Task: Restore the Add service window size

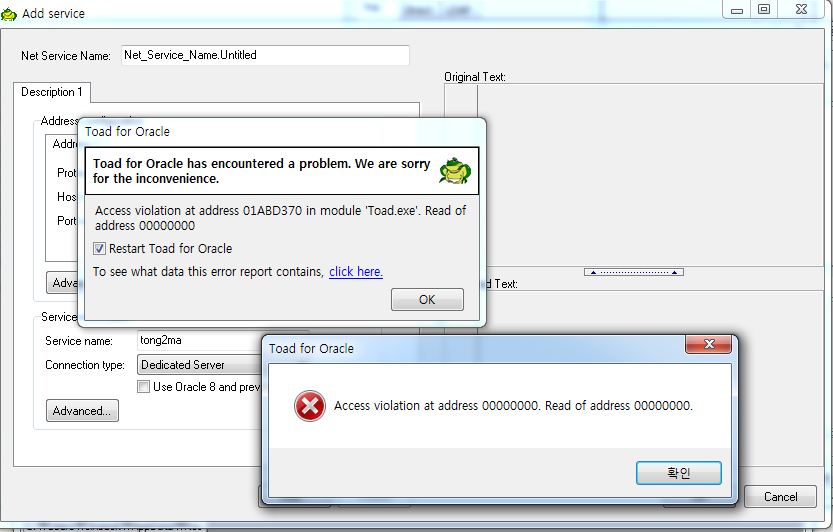Action: coord(764,10)
